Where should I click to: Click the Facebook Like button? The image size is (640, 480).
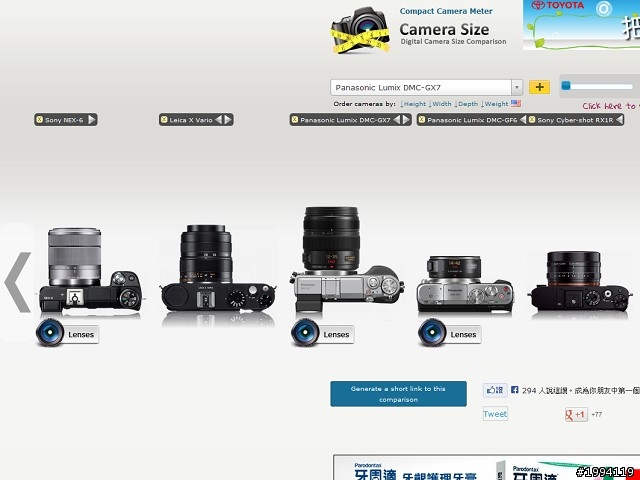click(495, 390)
